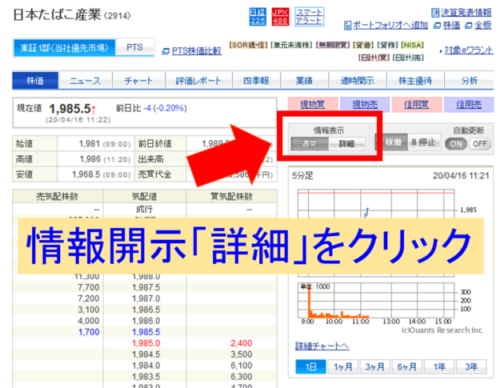This screenshot has height=388, width=500.
Task: Click 現物売 order button
Action: pyautogui.click(x=365, y=104)
